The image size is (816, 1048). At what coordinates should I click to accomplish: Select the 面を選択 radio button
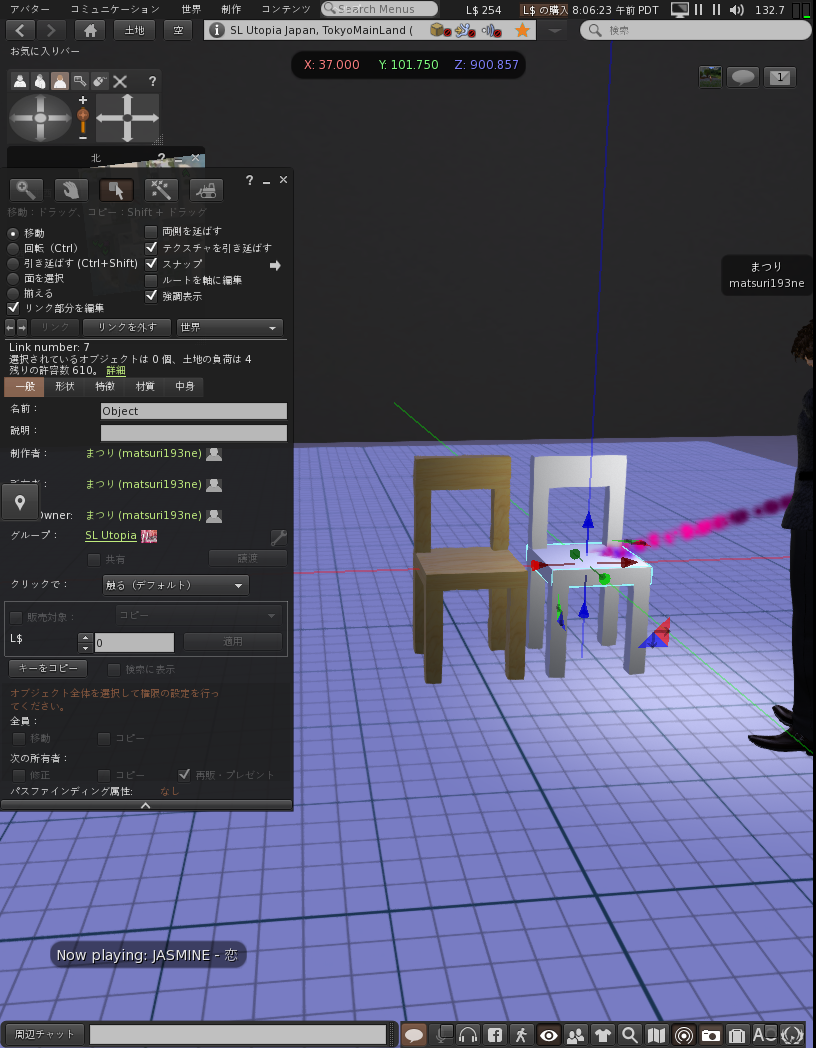tap(13, 278)
